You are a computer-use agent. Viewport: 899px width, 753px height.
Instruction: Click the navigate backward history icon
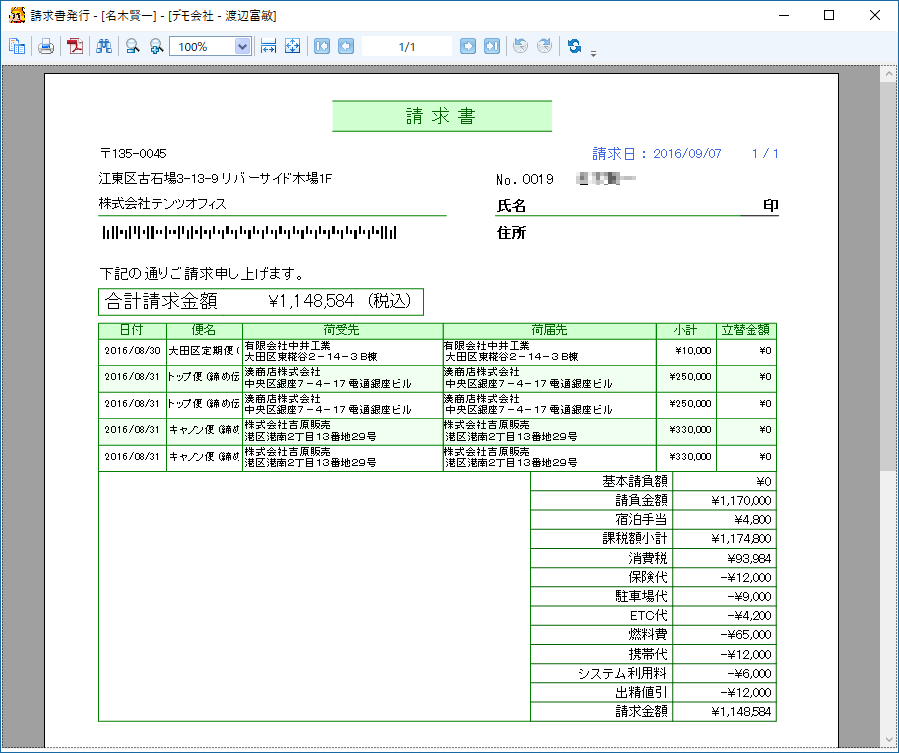point(520,46)
